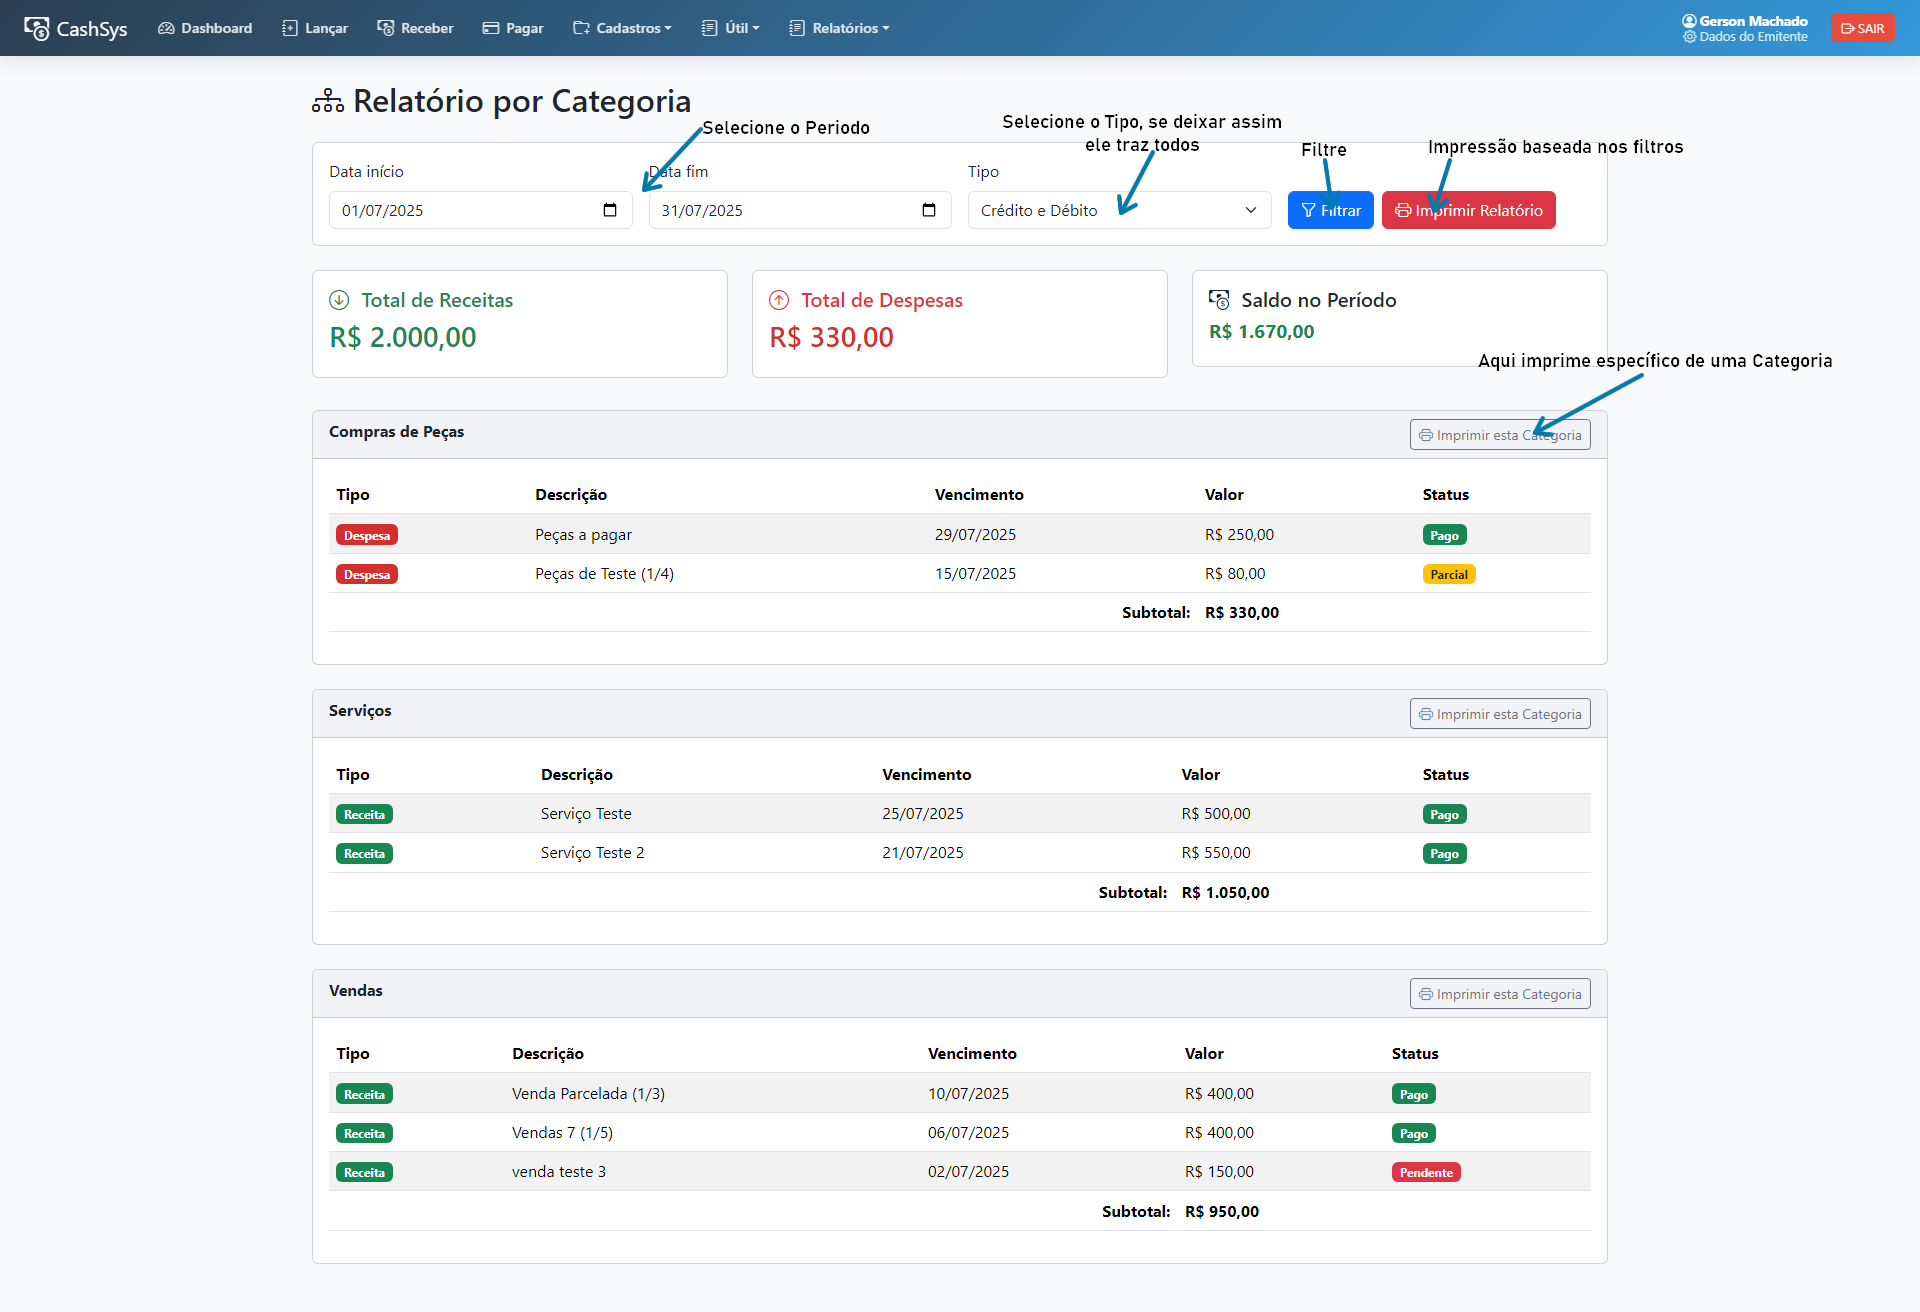This screenshot has width=1920, height=1312.
Task: Open the Lançar menu item
Action: coord(315,28)
